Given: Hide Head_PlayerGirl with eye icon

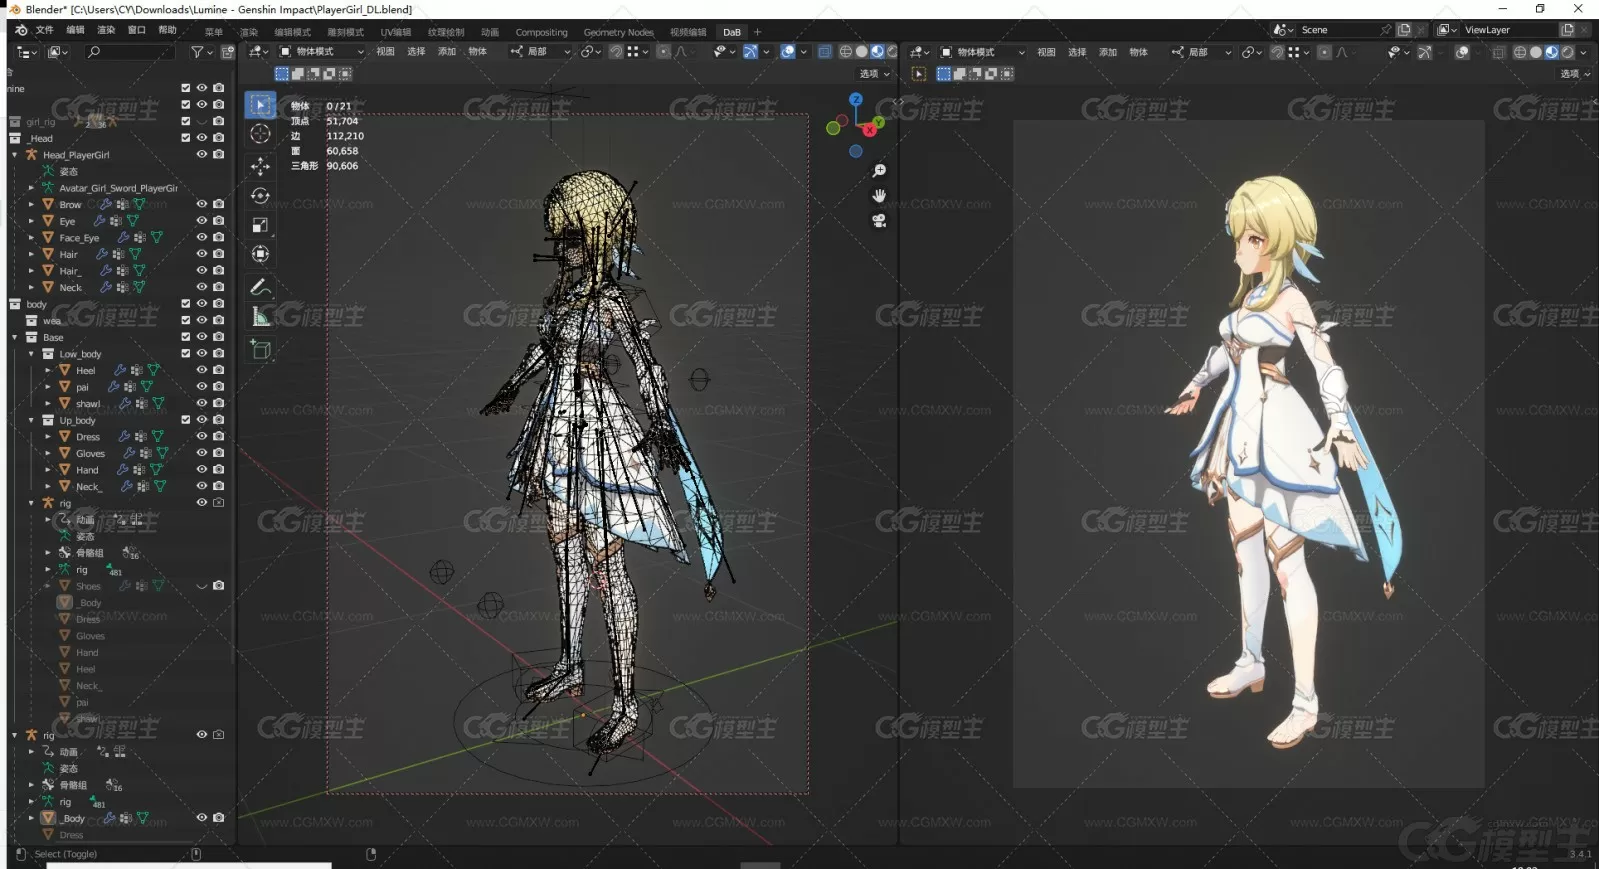Looking at the screenshot, I should click(x=202, y=154).
